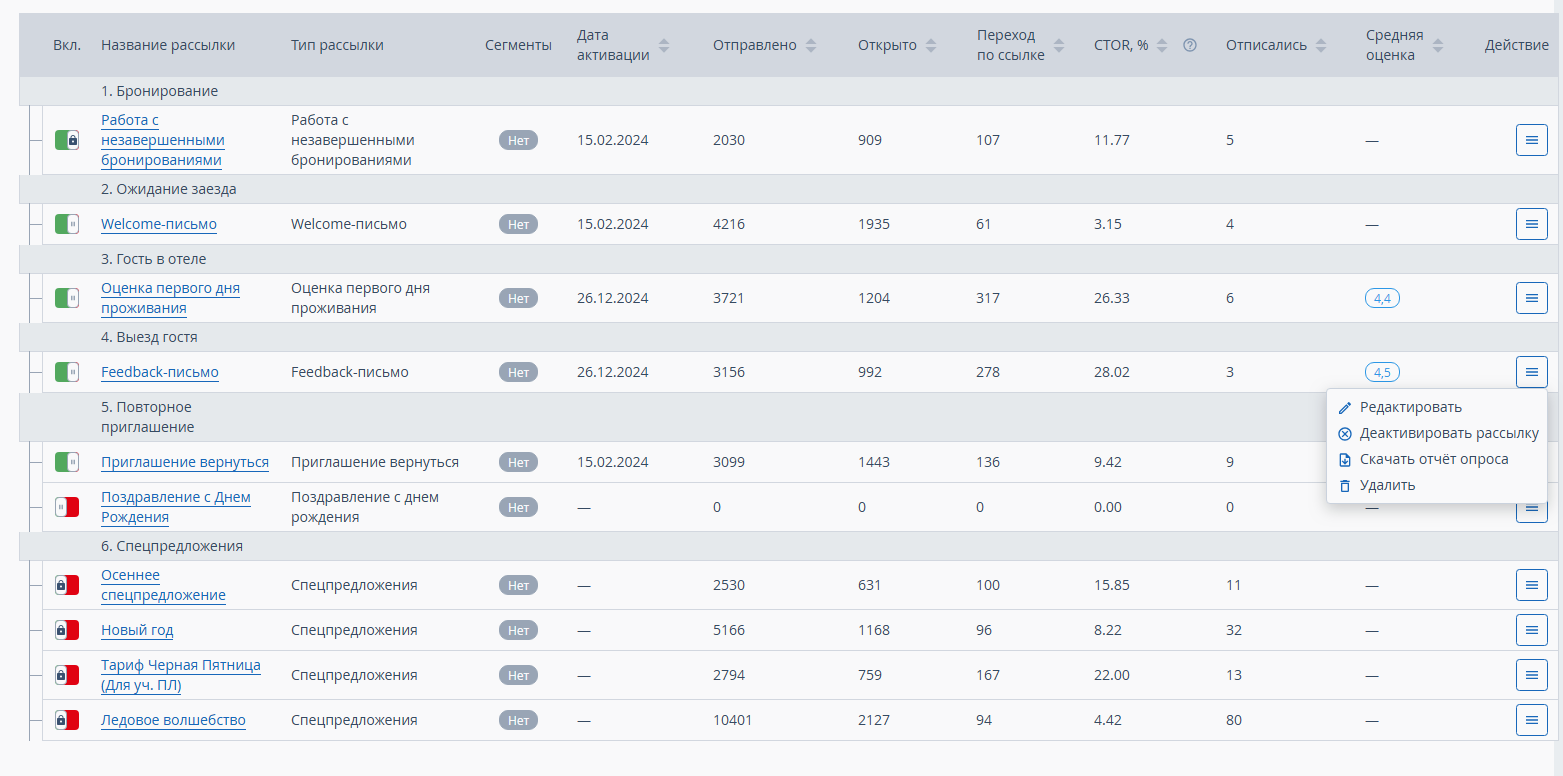Click the 10401 sent count cell

click(x=732, y=720)
